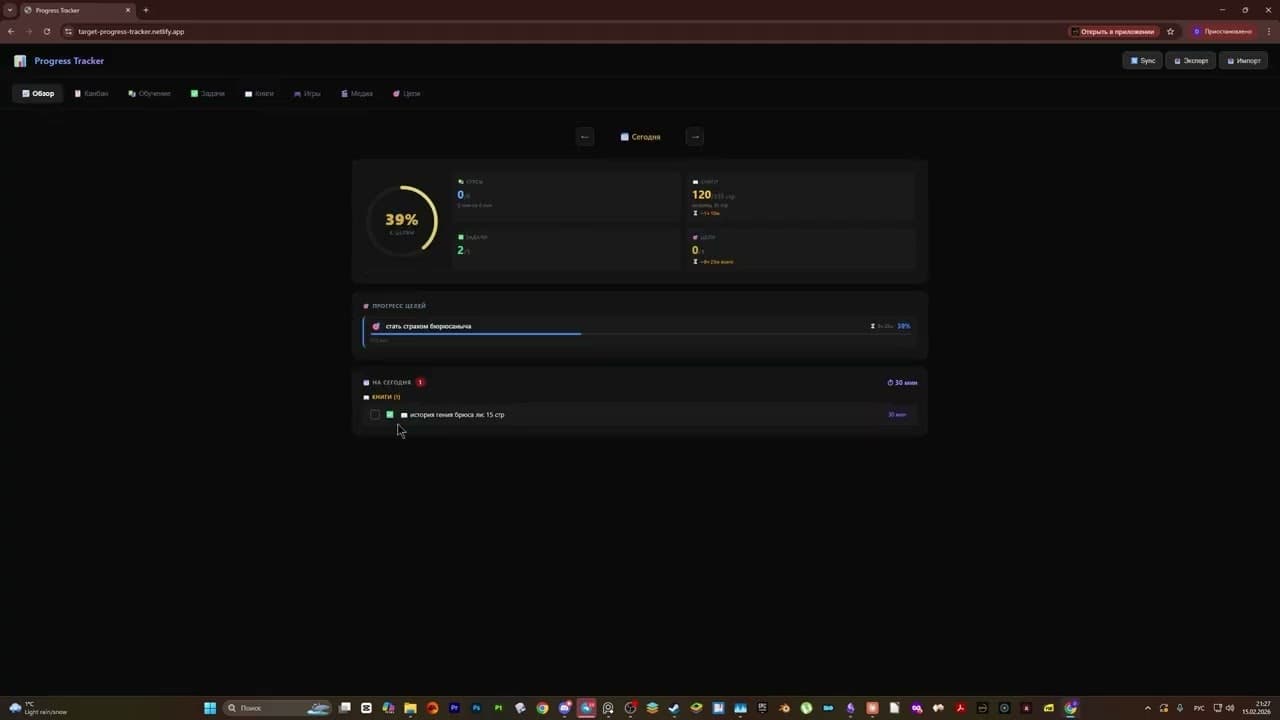The height and width of the screenshot is (720, 1280).
Task: Switch to the Канбан tab
Action: tap(91, 93)
